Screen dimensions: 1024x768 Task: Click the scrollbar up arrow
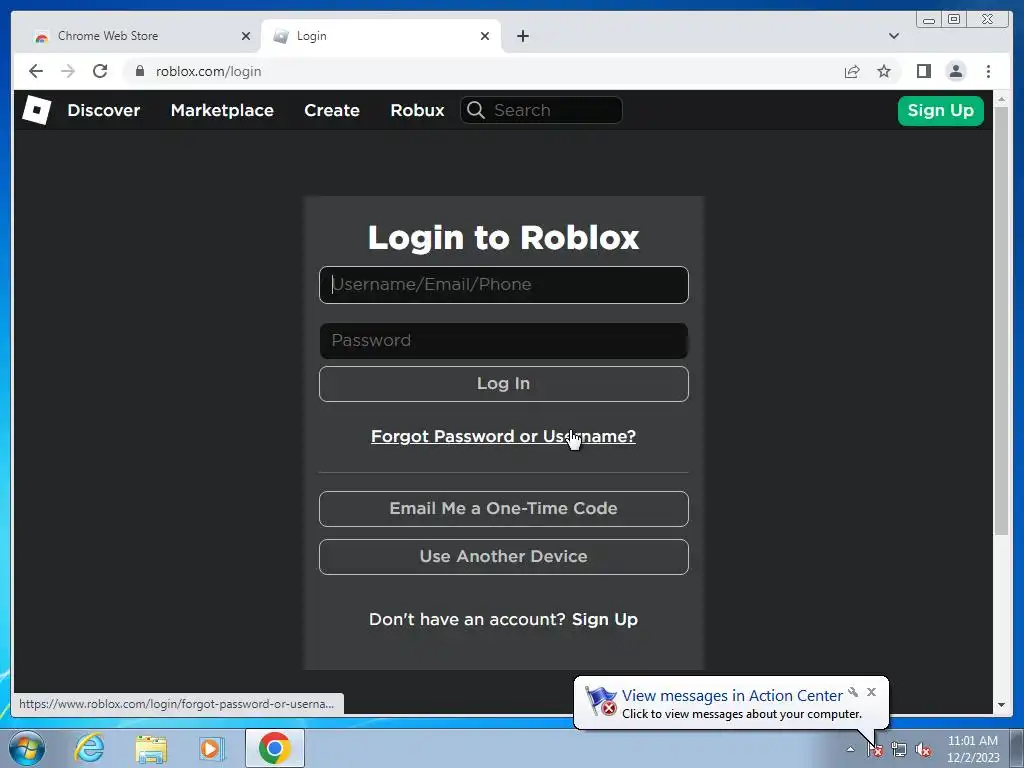pyautogui.click(x=1001, y=99)
